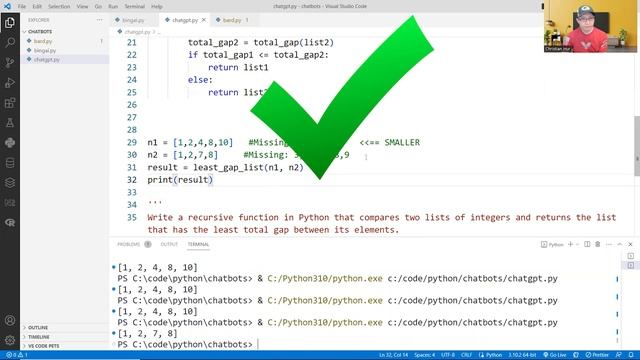This screenshot has width=640, height=360.
Task: Open errors and warnings status indicator
Action: pos(17,355)
